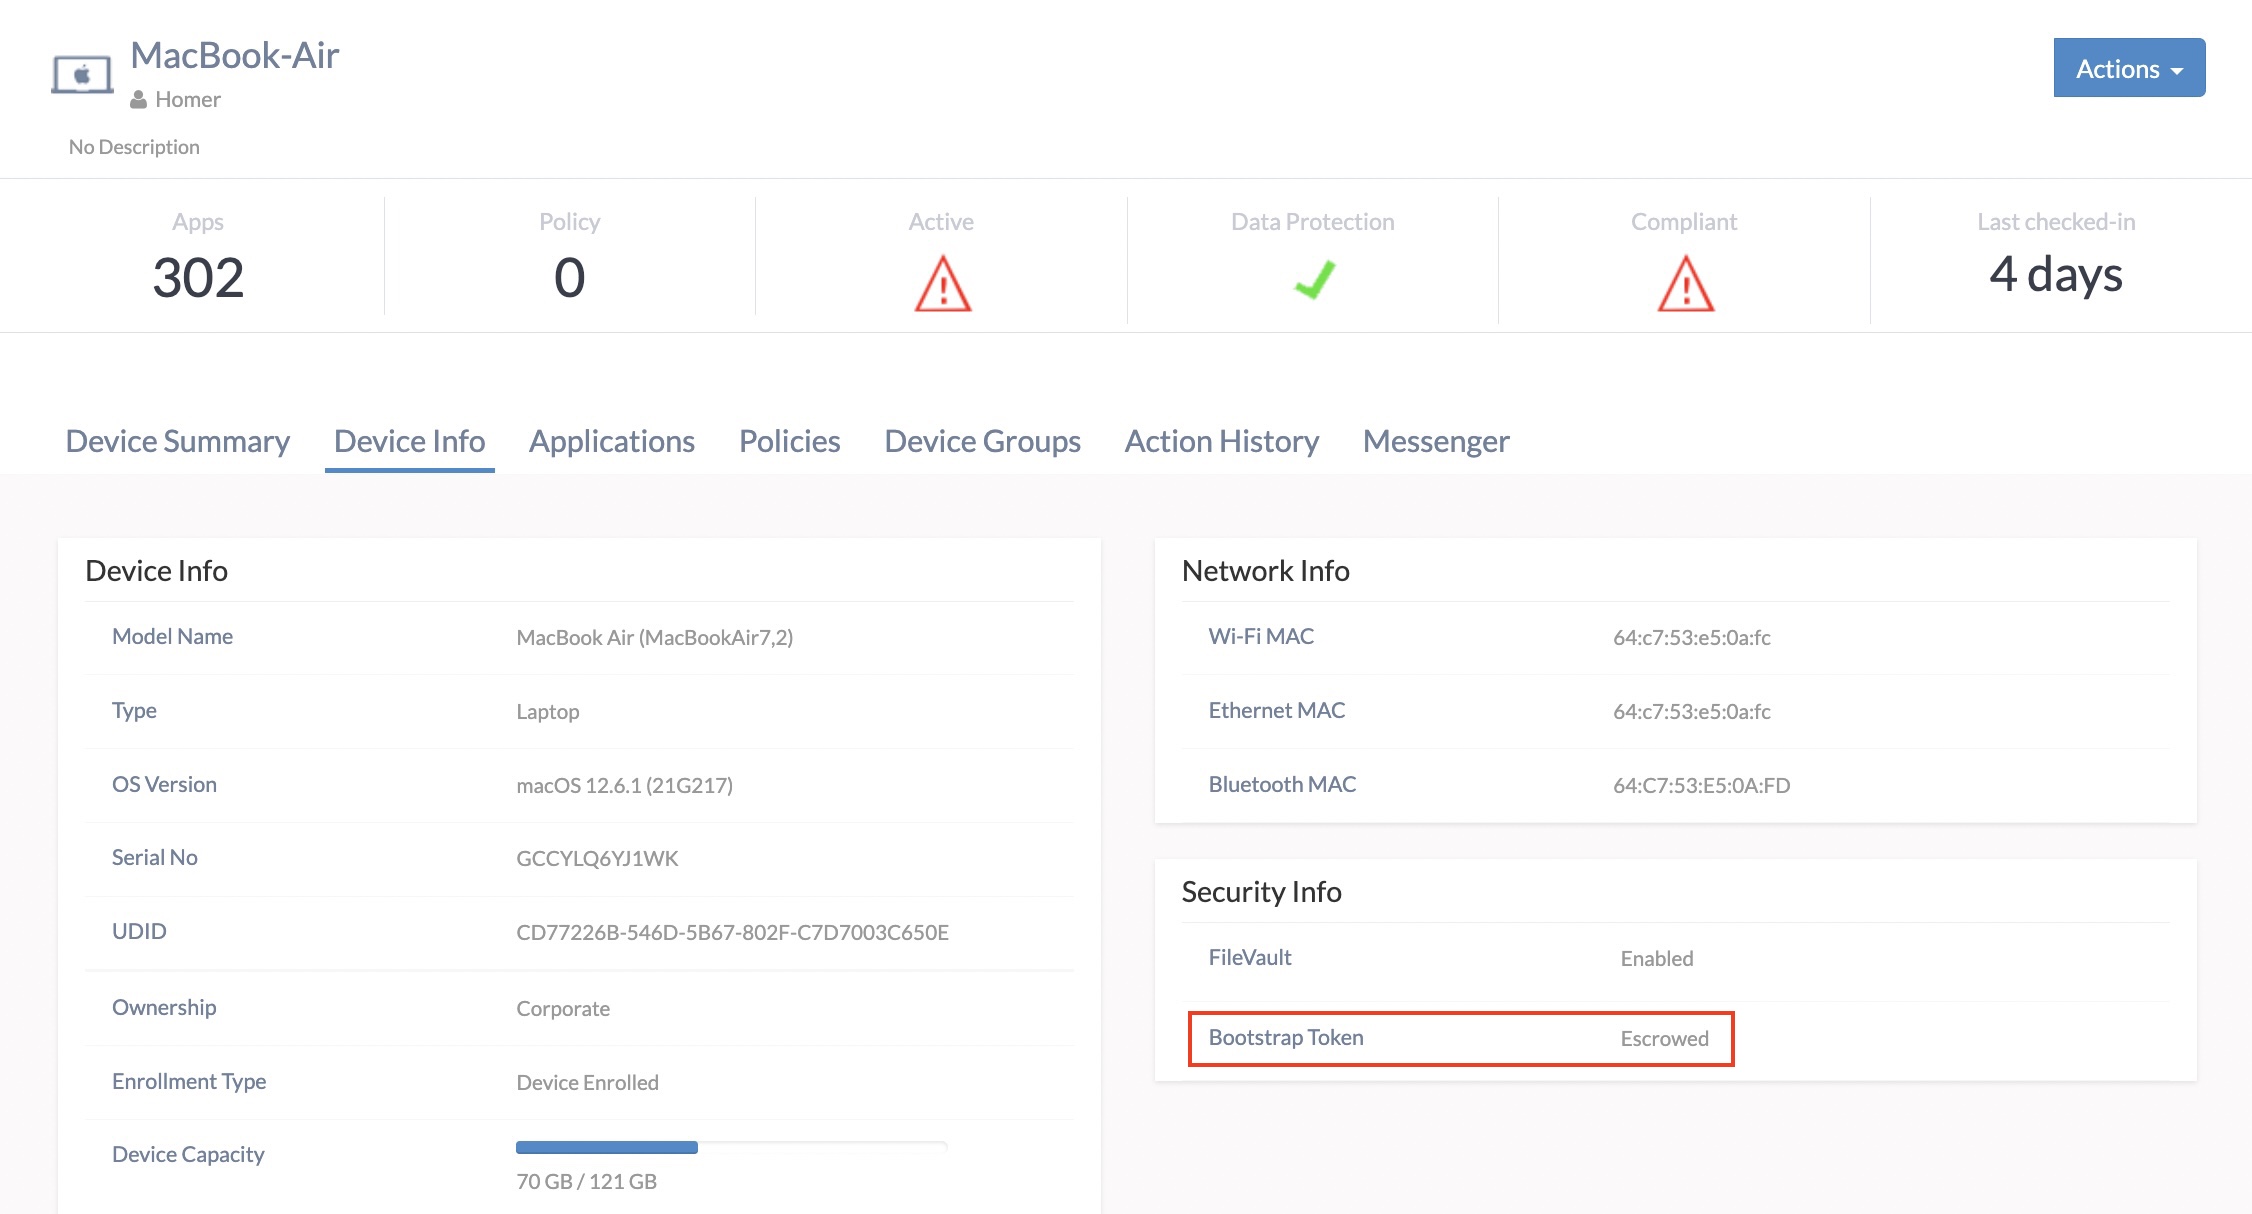Screen dimensions: 2252x1214
Task: Click the Compliant stat label
Action: pos(1684,222)
